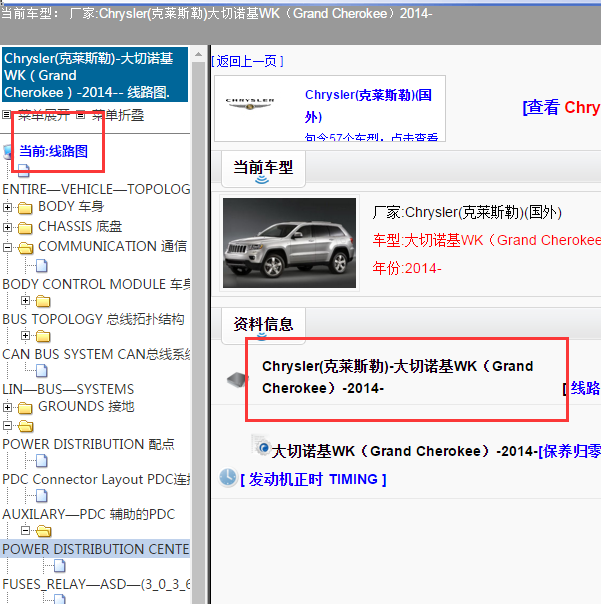The width and height of the screenshot is (601, 604).
Task: Go back via 返回上一页 link
Action: point(247,61)
